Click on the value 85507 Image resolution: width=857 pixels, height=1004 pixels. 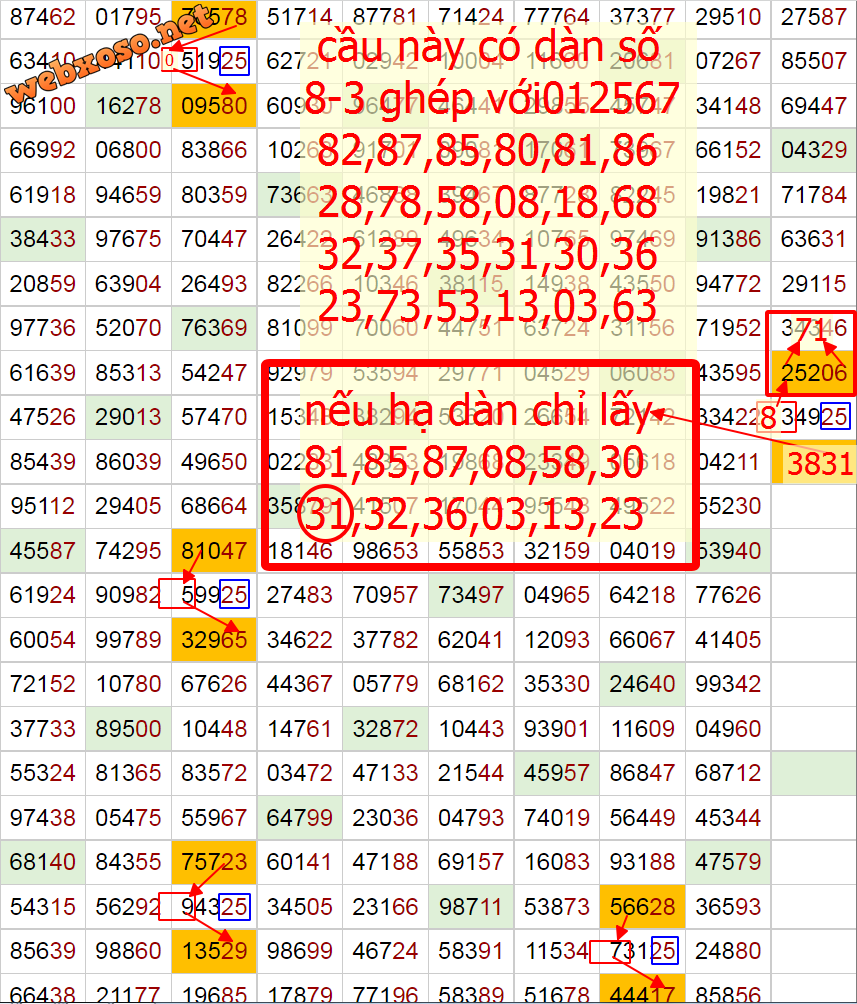tap(813, 61)
